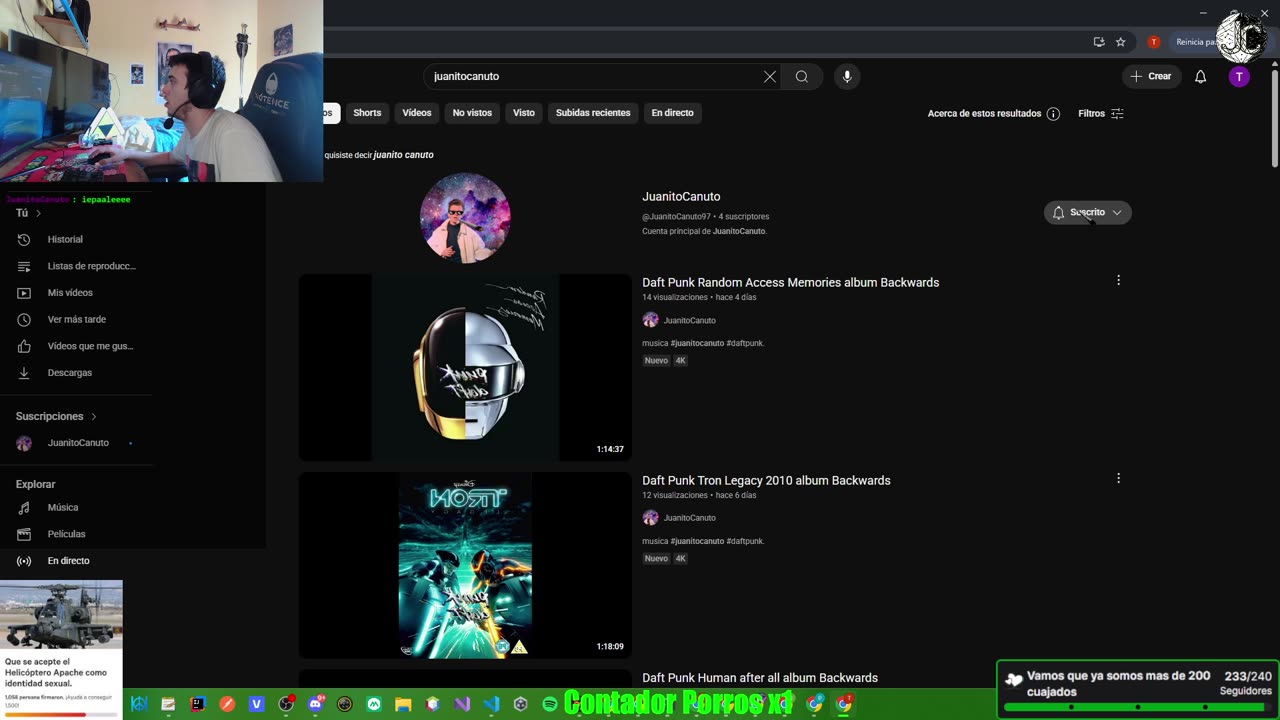The width and height of the screenshot is (1280, 720).
Task: Open the JuanitoCanuto channel name result
Action: (x=681, y=197)
